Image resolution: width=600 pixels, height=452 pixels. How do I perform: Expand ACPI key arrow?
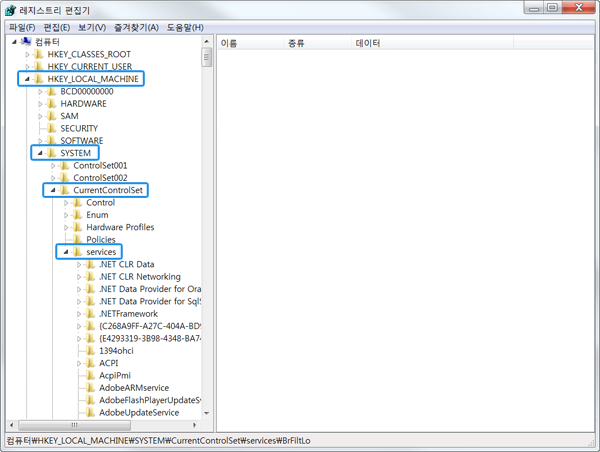[x=79, y=363]
